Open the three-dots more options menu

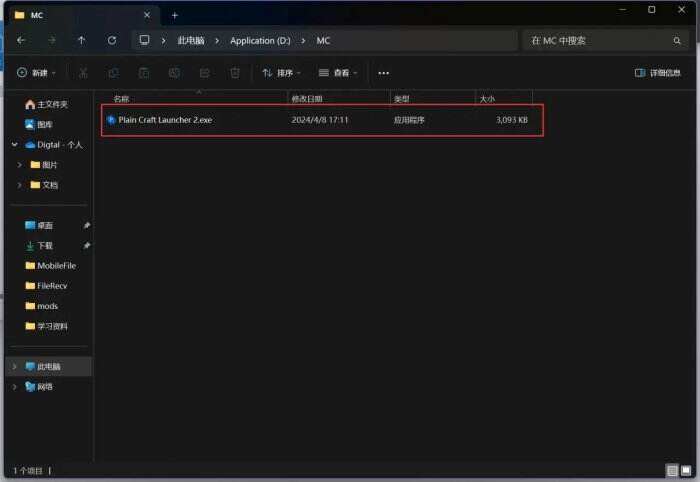[x=383, y=73]
